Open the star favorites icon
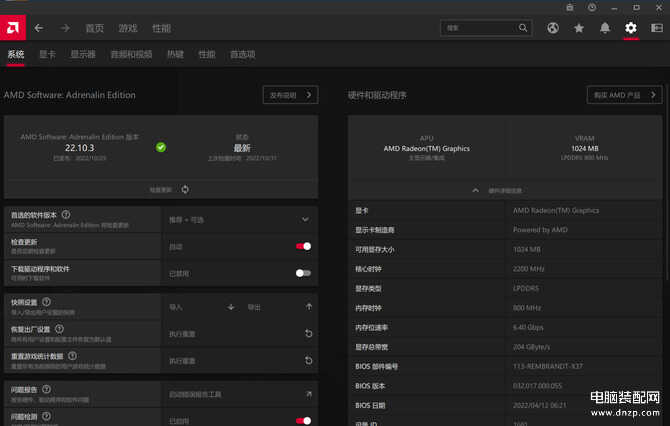Image resolution: width=670 pixels, height=426 pixels. (x=579, y=28)
